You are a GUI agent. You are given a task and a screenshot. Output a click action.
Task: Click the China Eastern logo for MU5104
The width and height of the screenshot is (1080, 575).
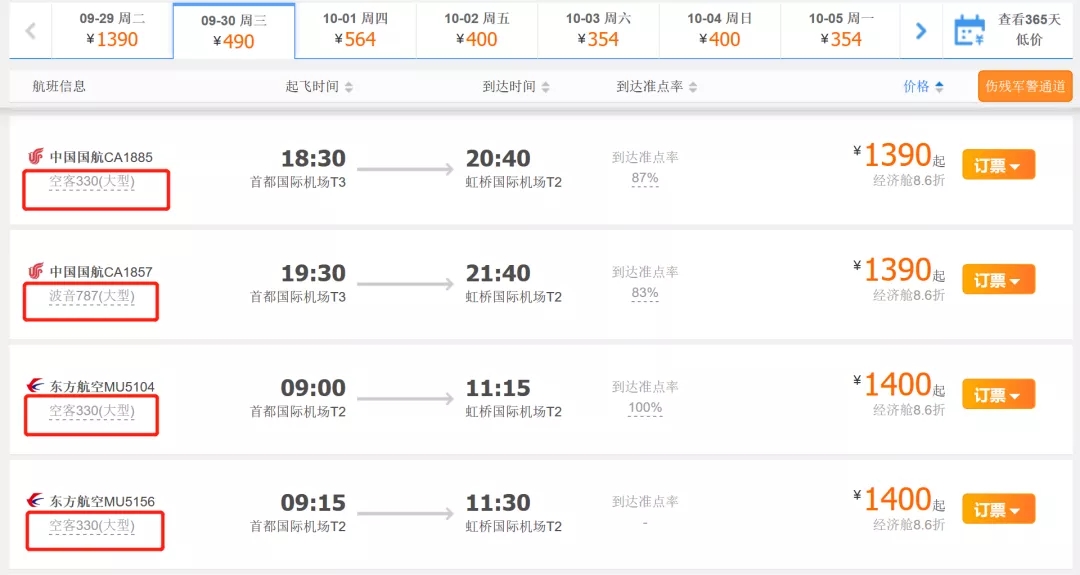pos(35,386)
